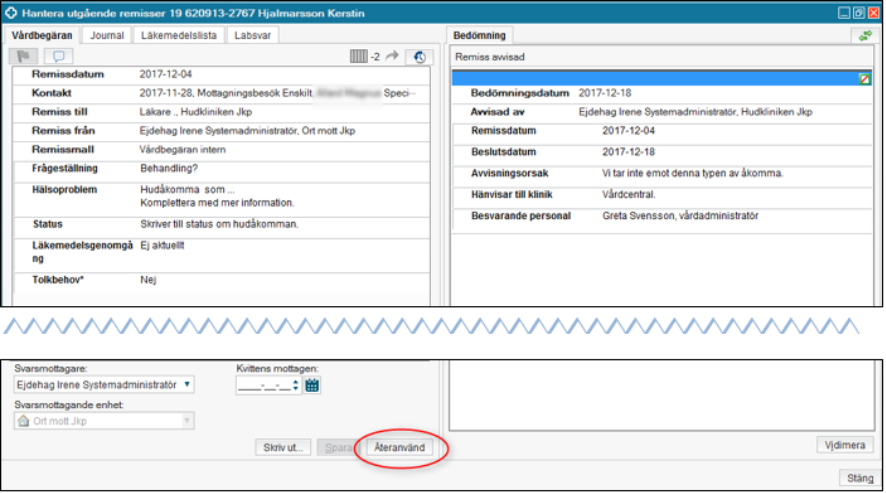The height and width of the screenshot is (493, 886).
Task: Select the Bedömning tab
Action: coord(480,35)
